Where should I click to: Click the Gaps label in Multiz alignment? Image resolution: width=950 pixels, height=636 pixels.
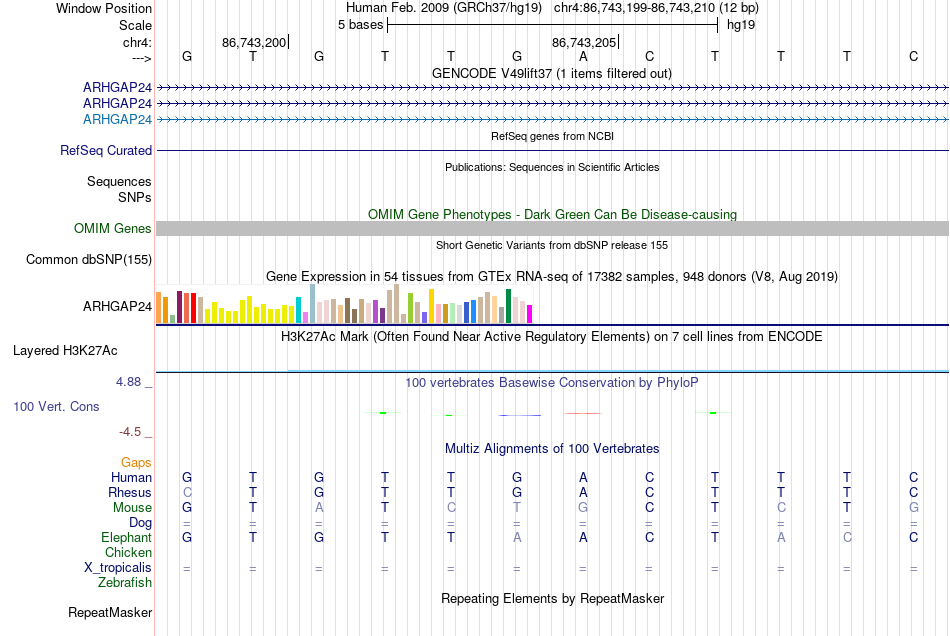tap(136, 463)
